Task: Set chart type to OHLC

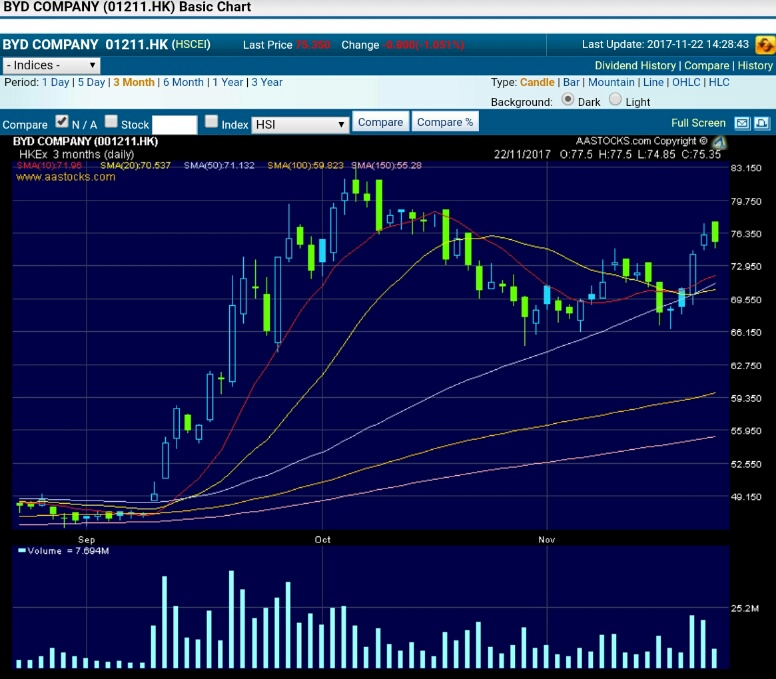Action: (x=686, y=82)
